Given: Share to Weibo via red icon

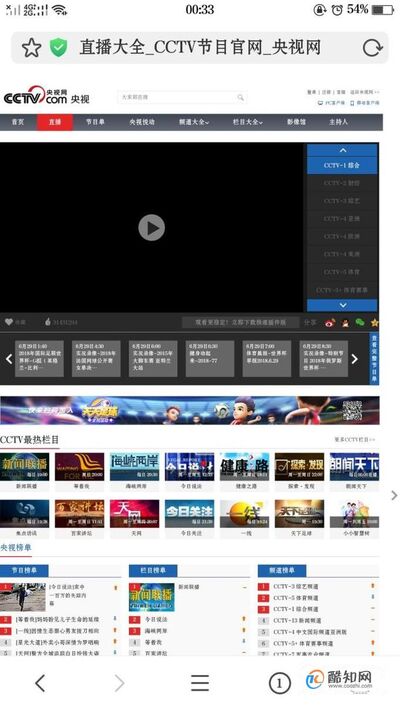Looking at the screenshot, I should pyautogui.click(x=330, y=322).
